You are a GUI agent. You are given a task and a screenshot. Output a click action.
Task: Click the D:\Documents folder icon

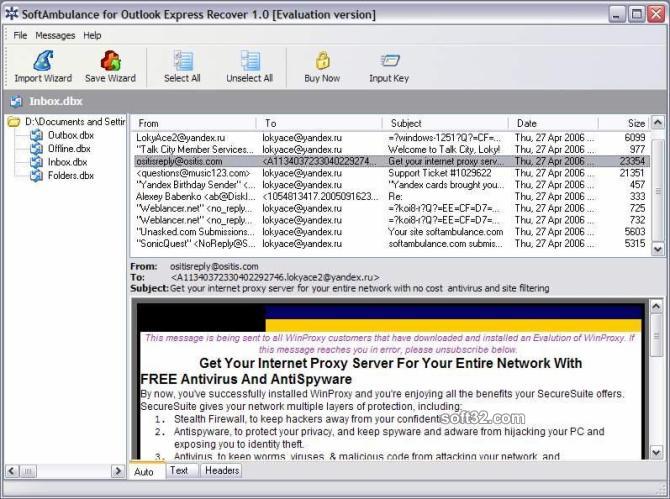(14, 122)
